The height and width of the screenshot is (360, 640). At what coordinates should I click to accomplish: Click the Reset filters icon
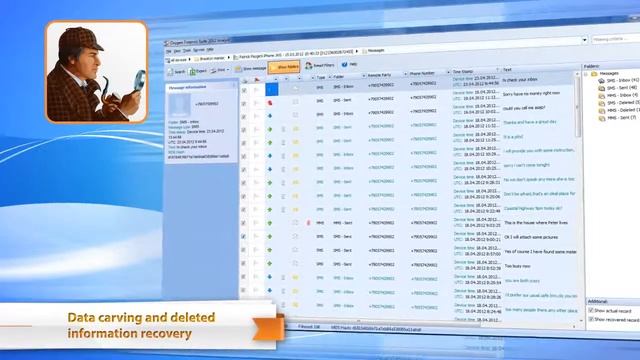coord(309,65)
